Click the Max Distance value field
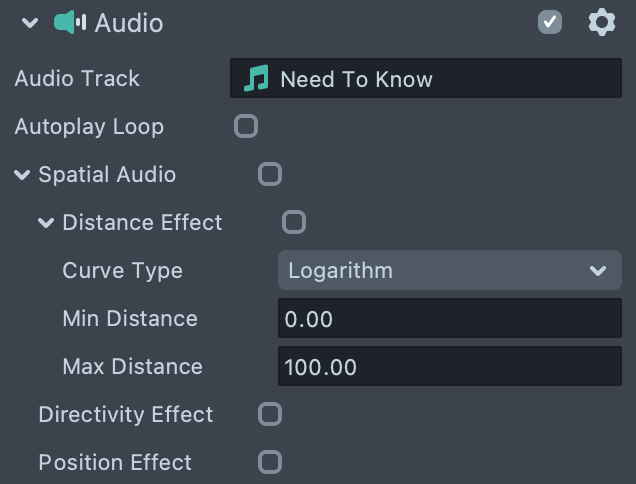 pos(449,367)
